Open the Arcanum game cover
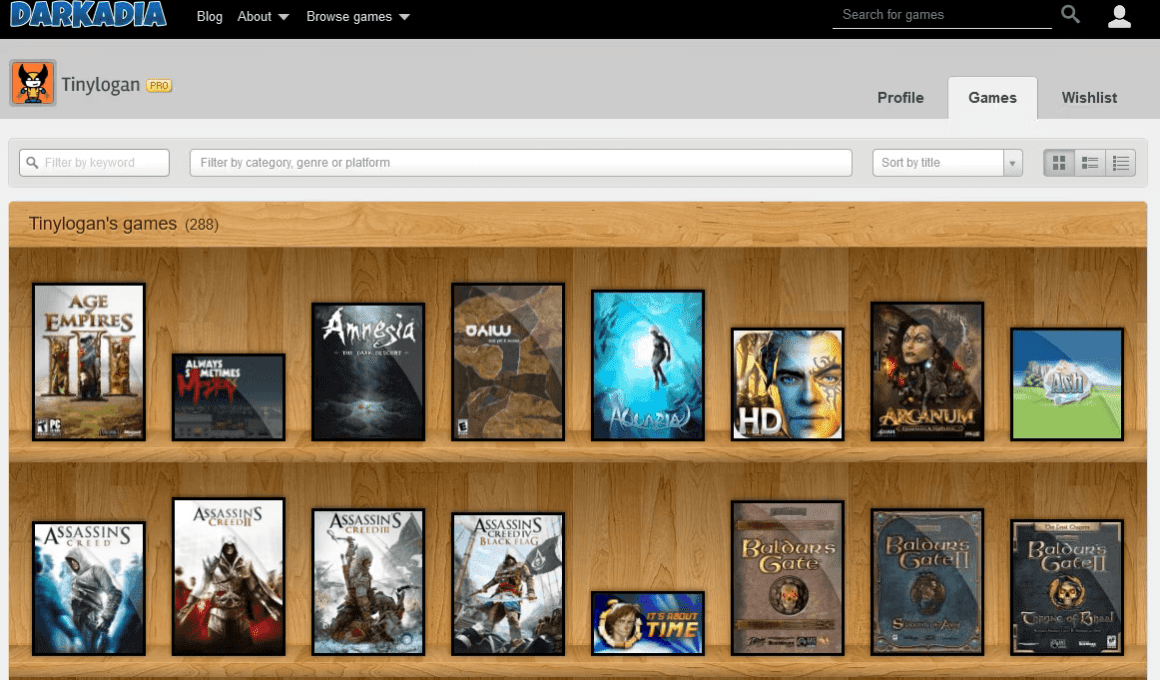The image size is (1160, 680). tap(927, 371)
